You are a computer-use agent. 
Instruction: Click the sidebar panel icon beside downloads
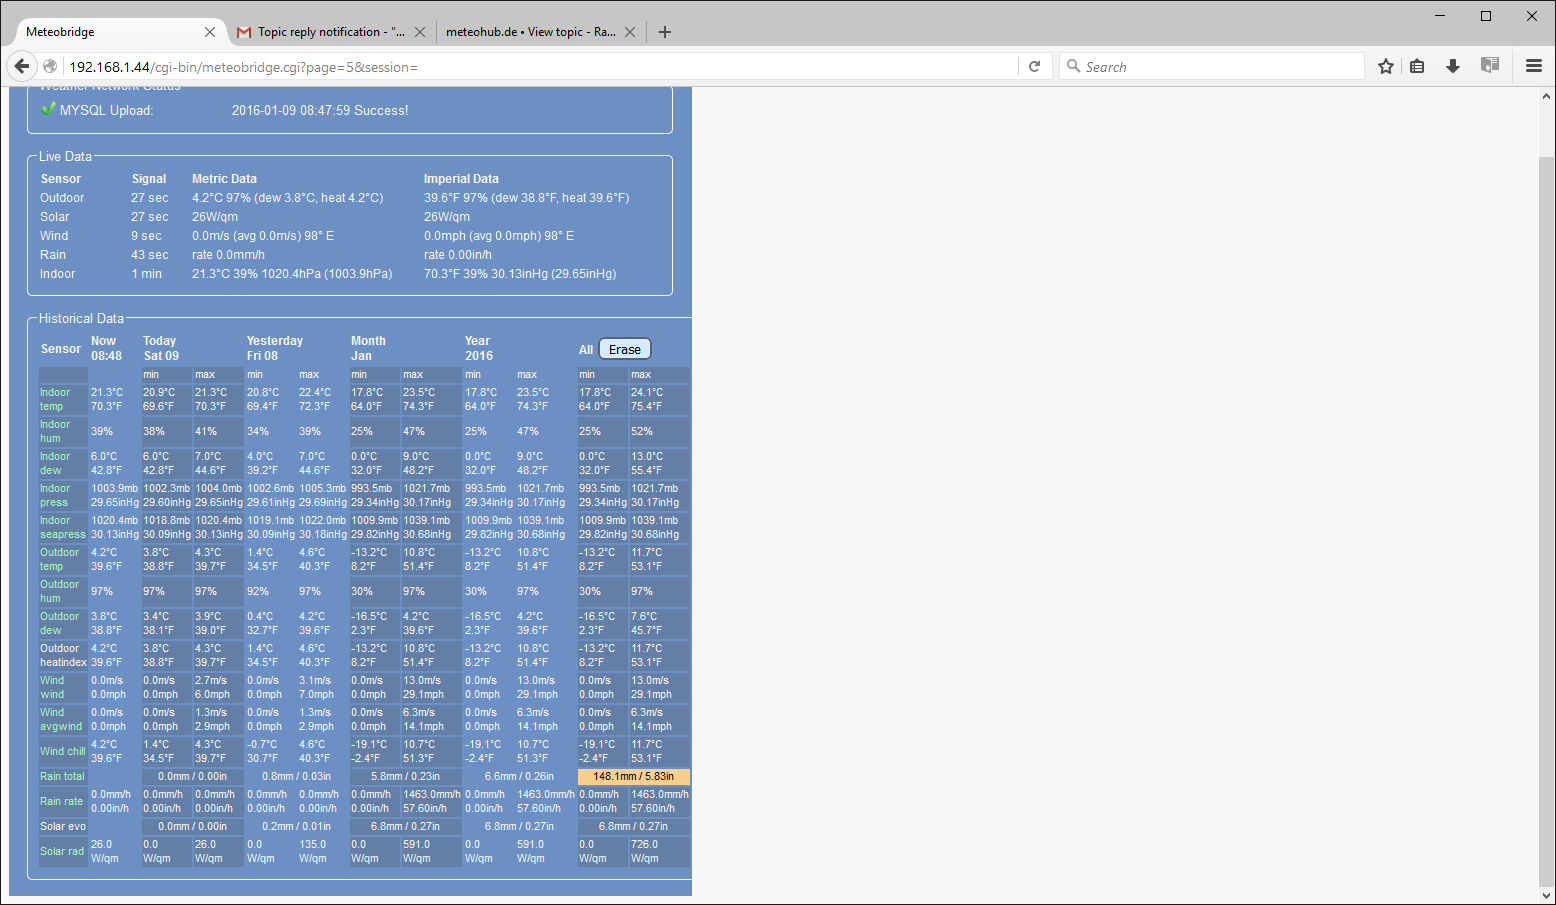pyautogui.click(x=1490, y=66)
